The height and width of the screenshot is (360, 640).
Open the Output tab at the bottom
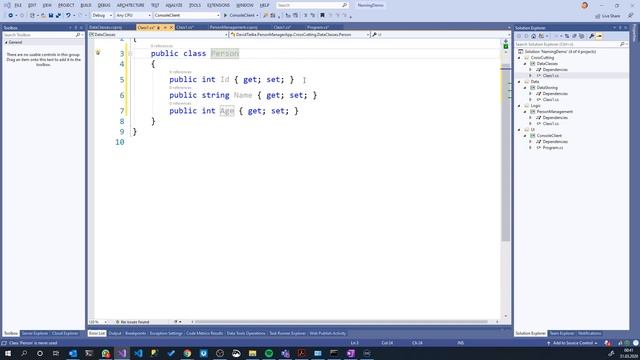click(x=115, y=333)
